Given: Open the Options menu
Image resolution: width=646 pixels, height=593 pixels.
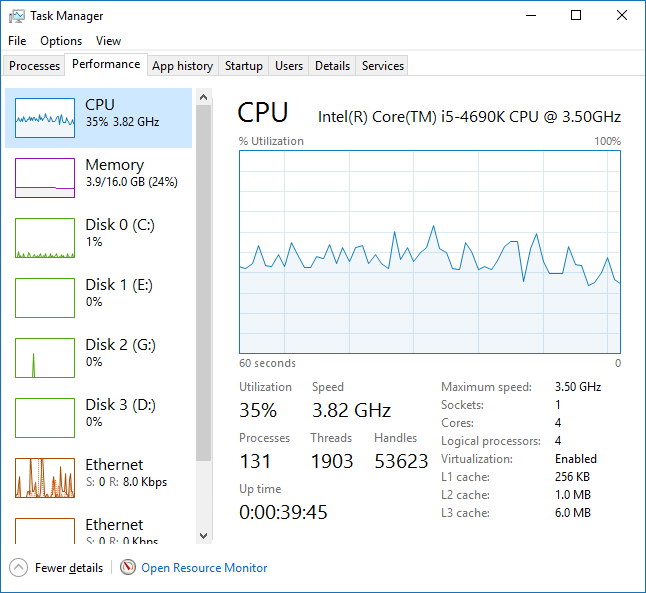Looking at the screenshot, I should pyautogui.click(x=61, y=41).
